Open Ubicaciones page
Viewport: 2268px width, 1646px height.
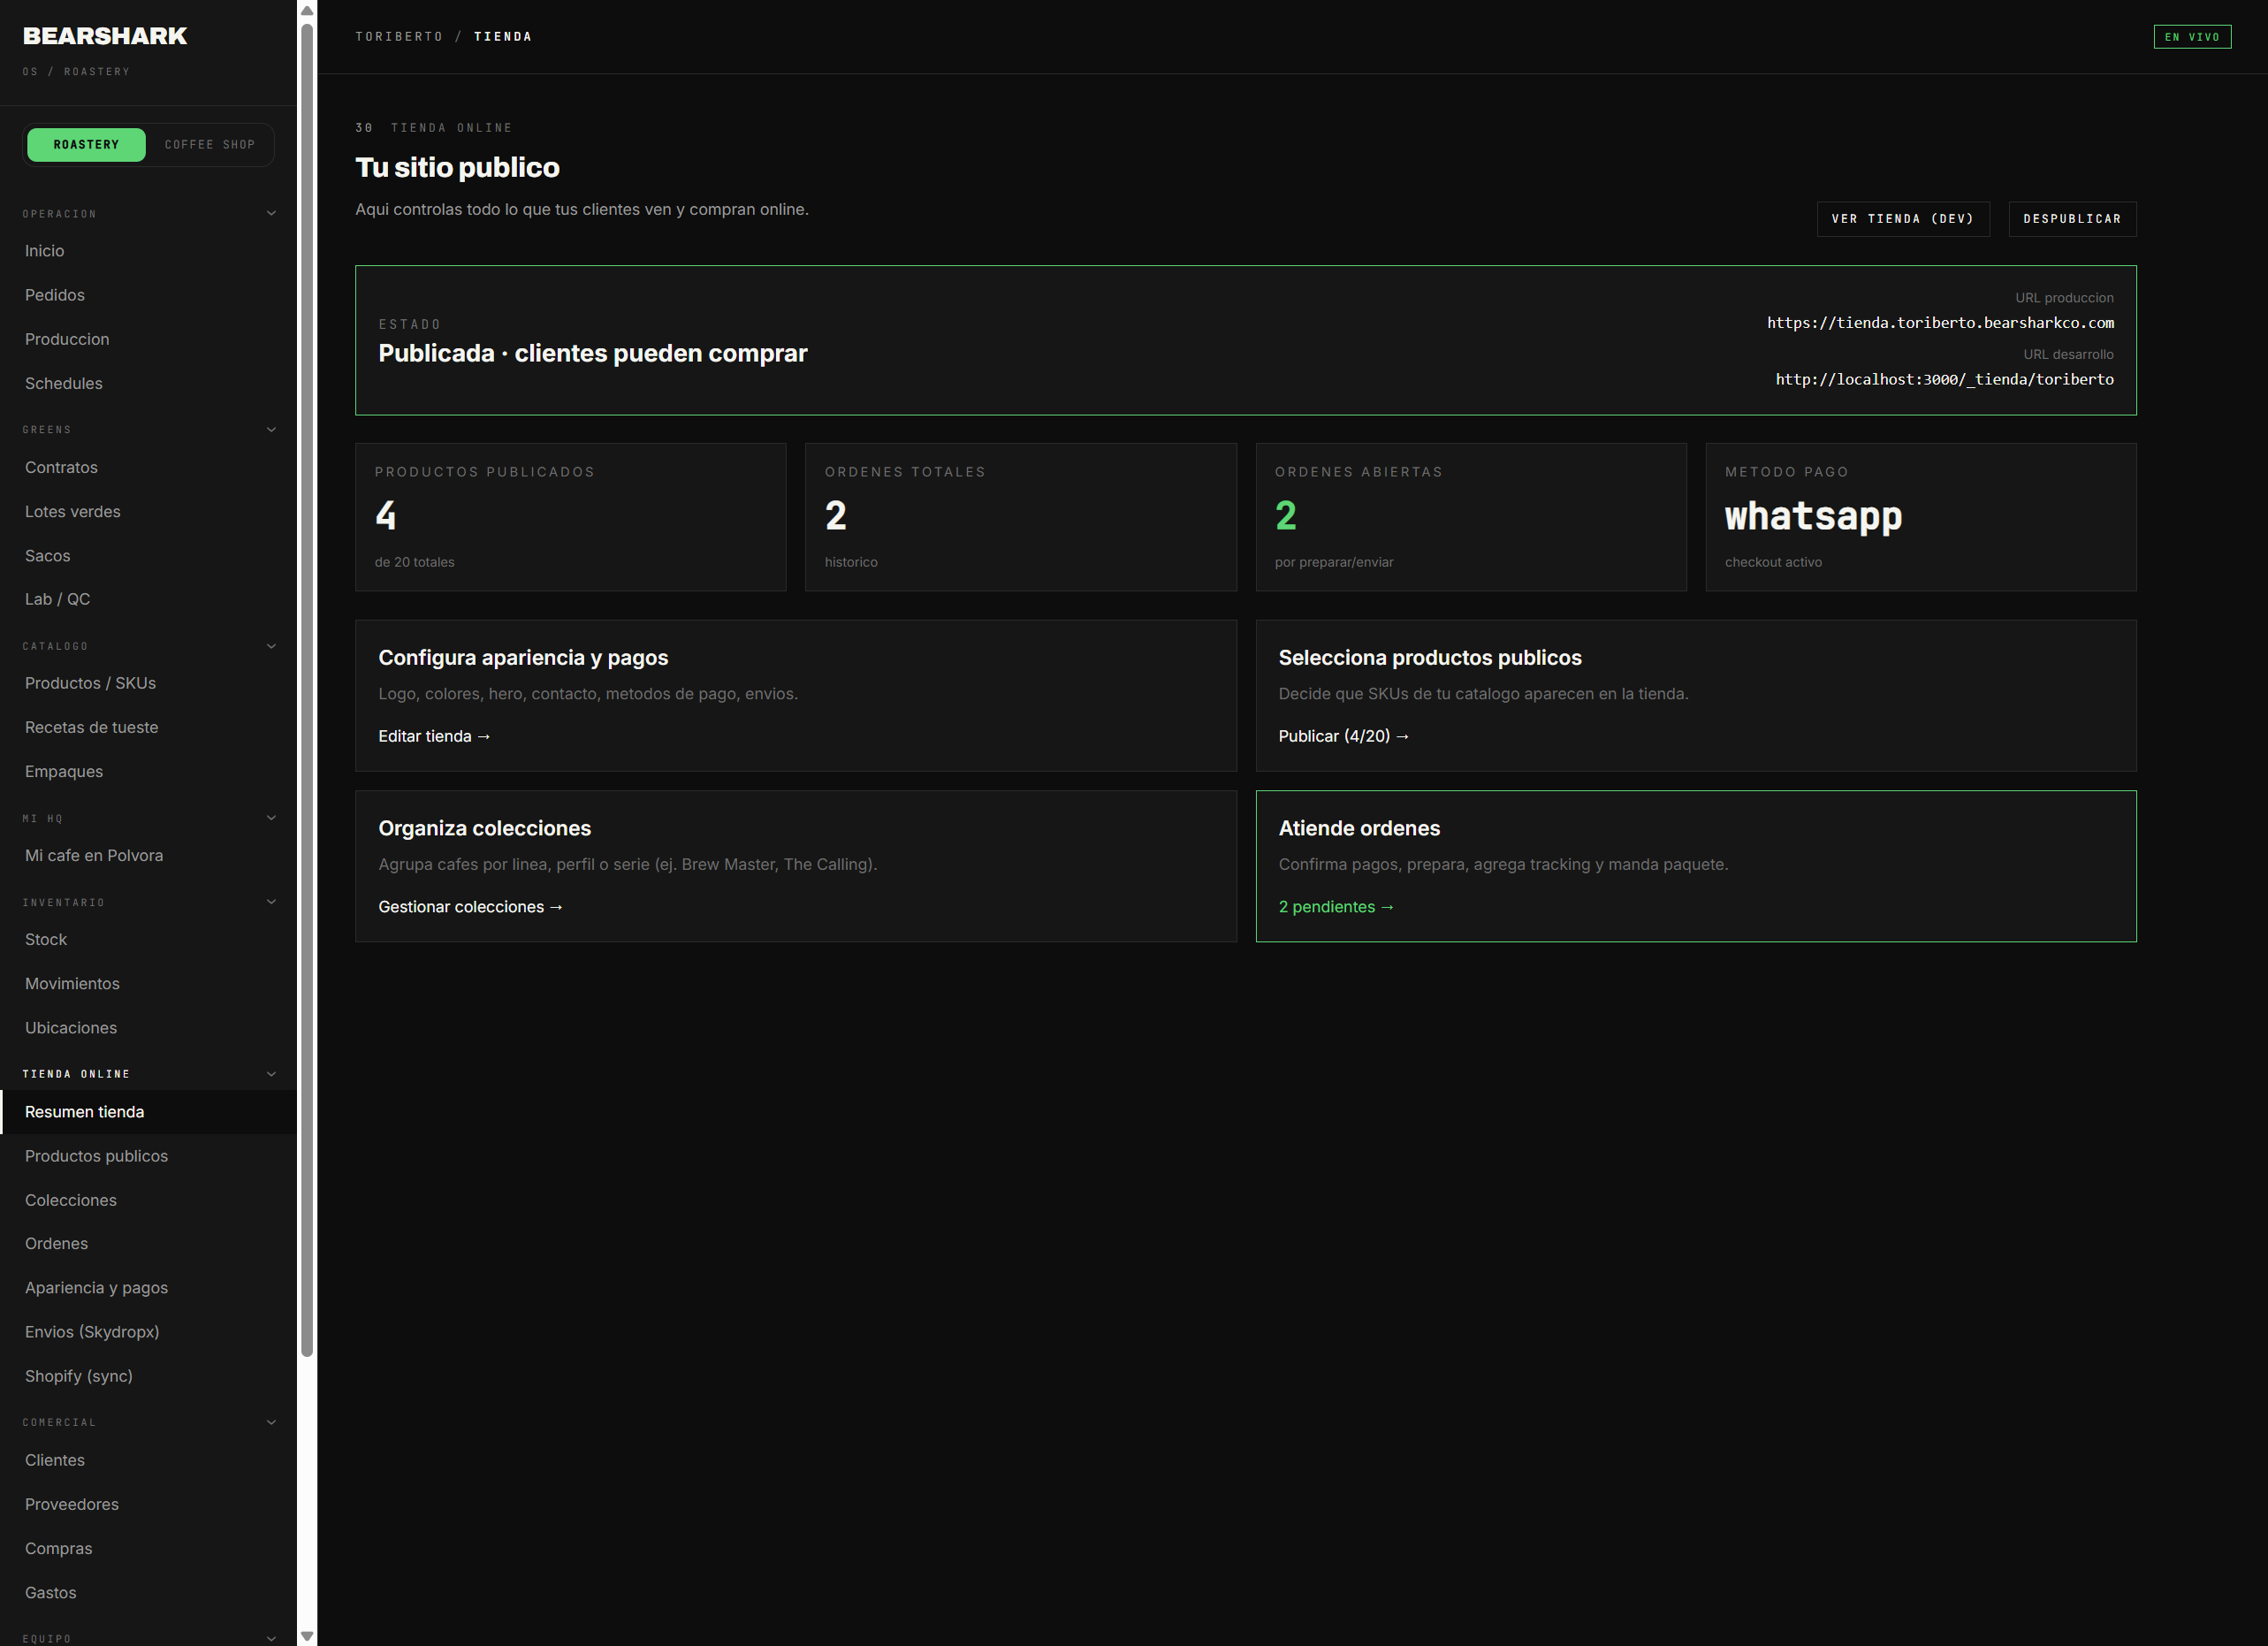[x=148, y=1027]
